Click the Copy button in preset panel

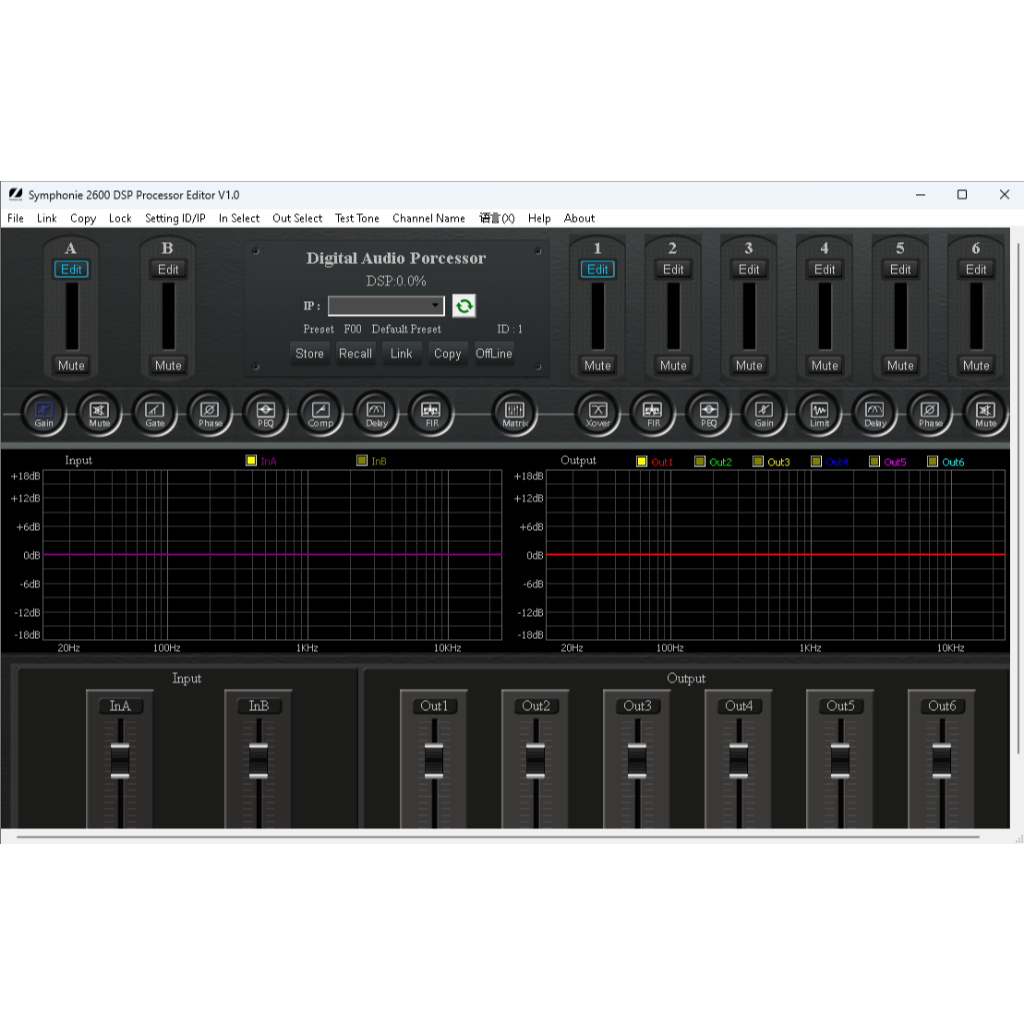447,353
